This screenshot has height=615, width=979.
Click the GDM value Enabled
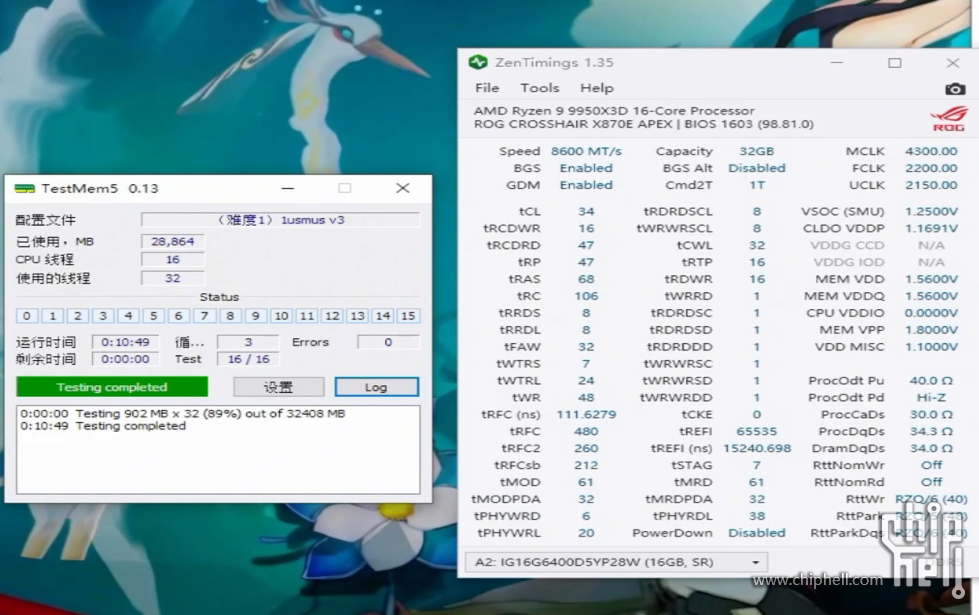point(586,185)
